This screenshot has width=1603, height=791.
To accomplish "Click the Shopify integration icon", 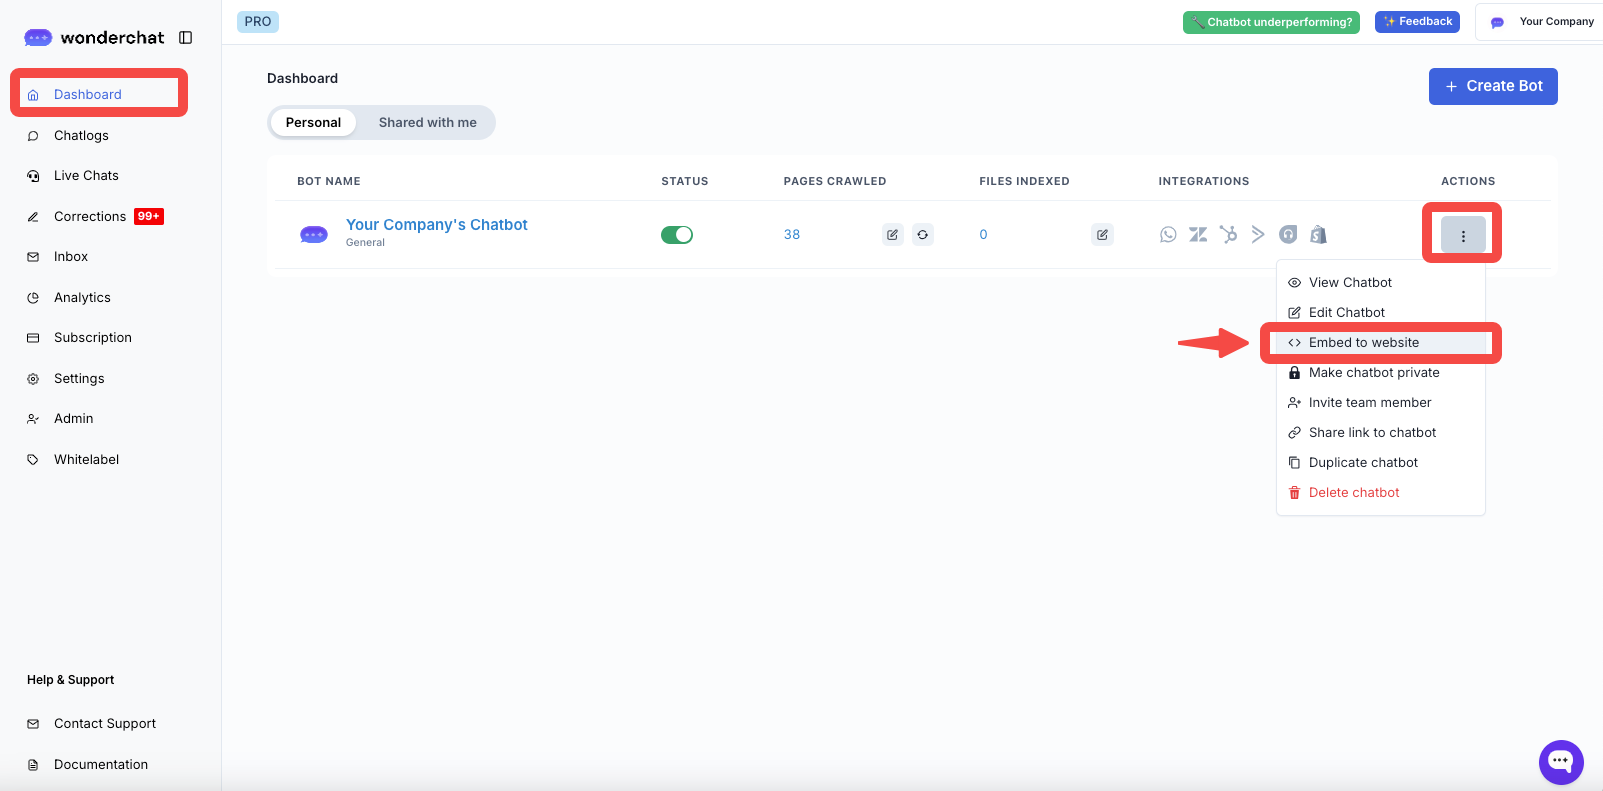I will (1318, 235).
